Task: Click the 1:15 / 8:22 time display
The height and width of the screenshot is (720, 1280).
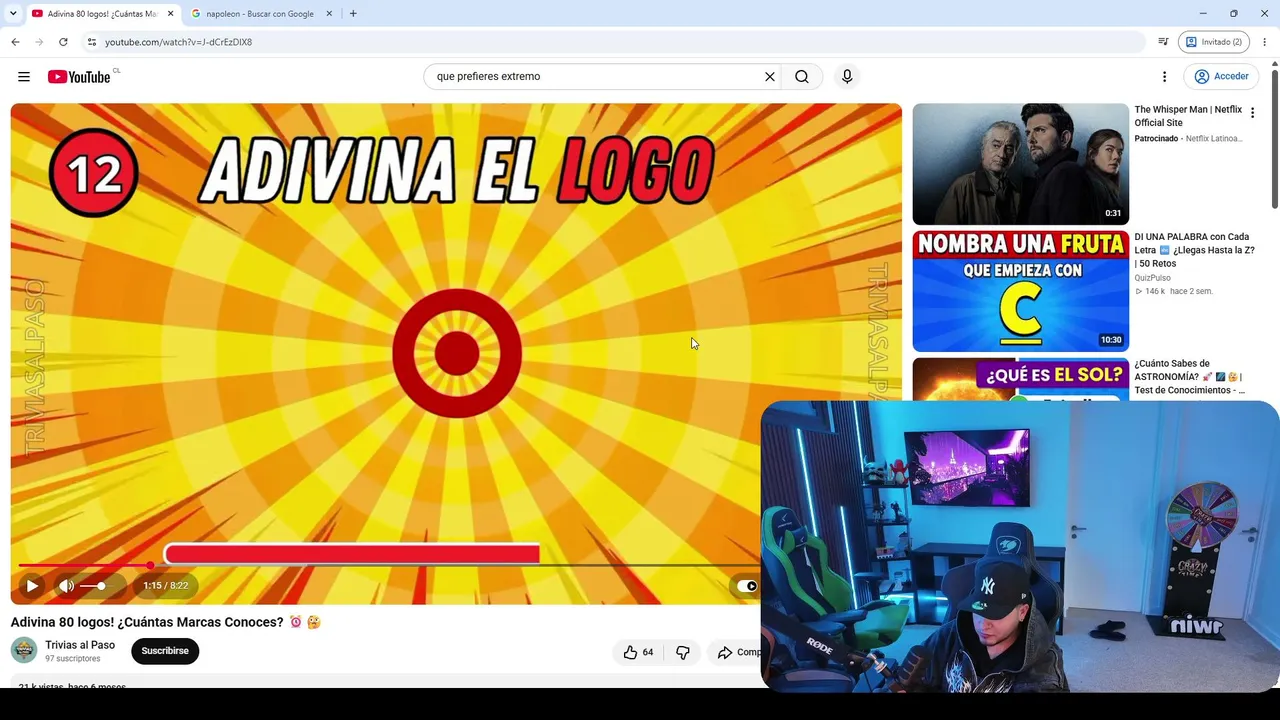Action: pyautogui.click(x=165, y=586)
